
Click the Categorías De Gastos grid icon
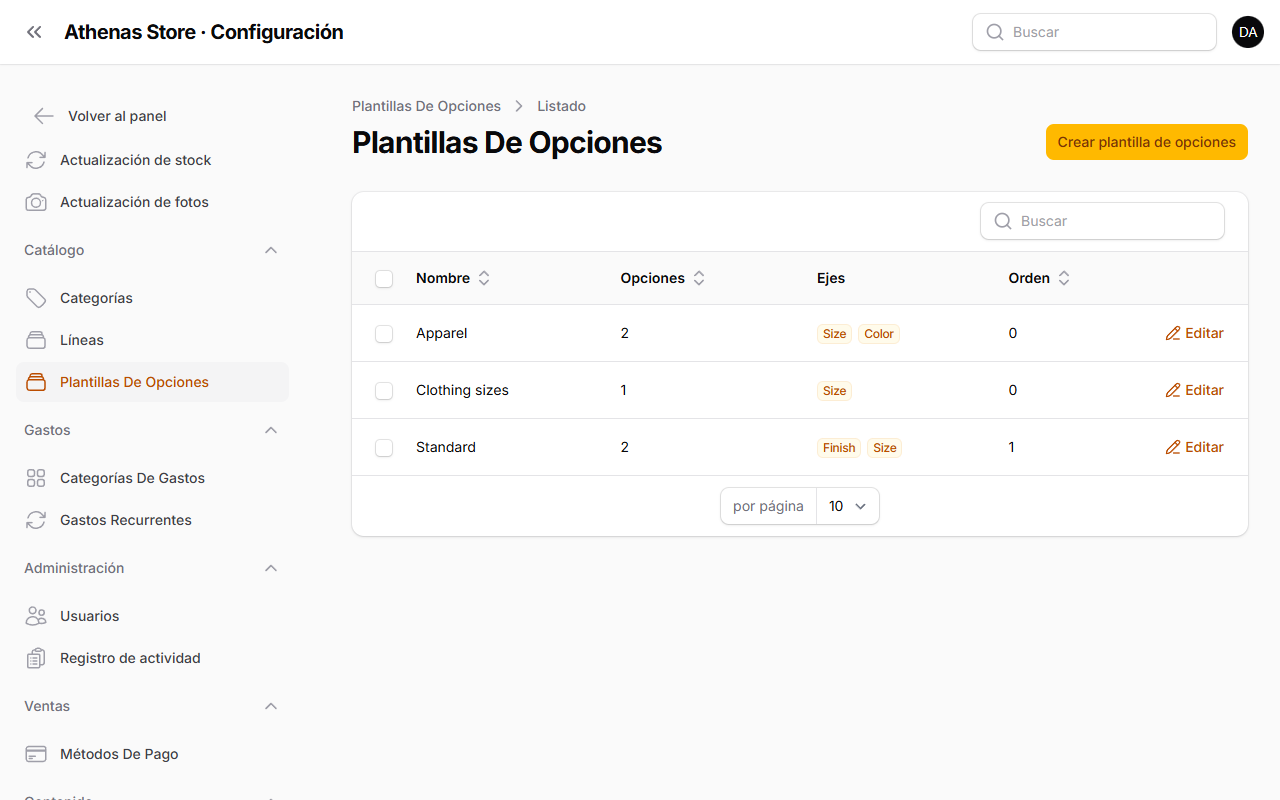coord(36,478)
